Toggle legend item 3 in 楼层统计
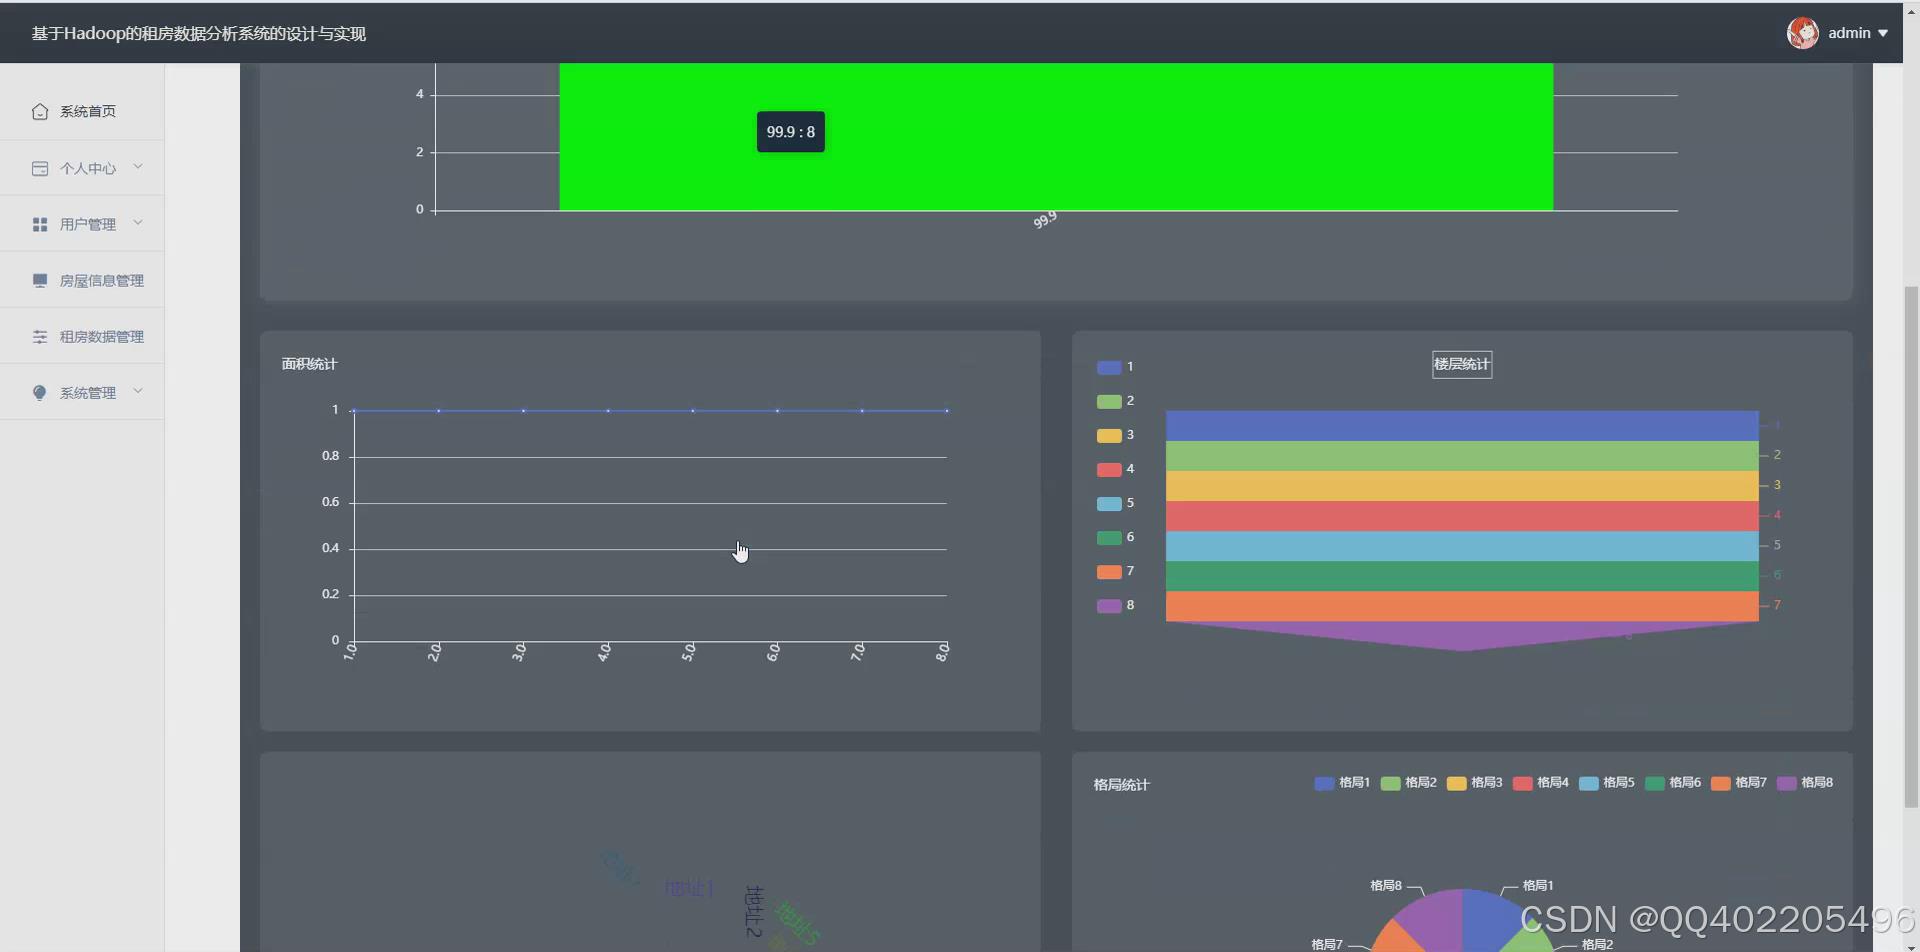 (x=1115, y=435)
